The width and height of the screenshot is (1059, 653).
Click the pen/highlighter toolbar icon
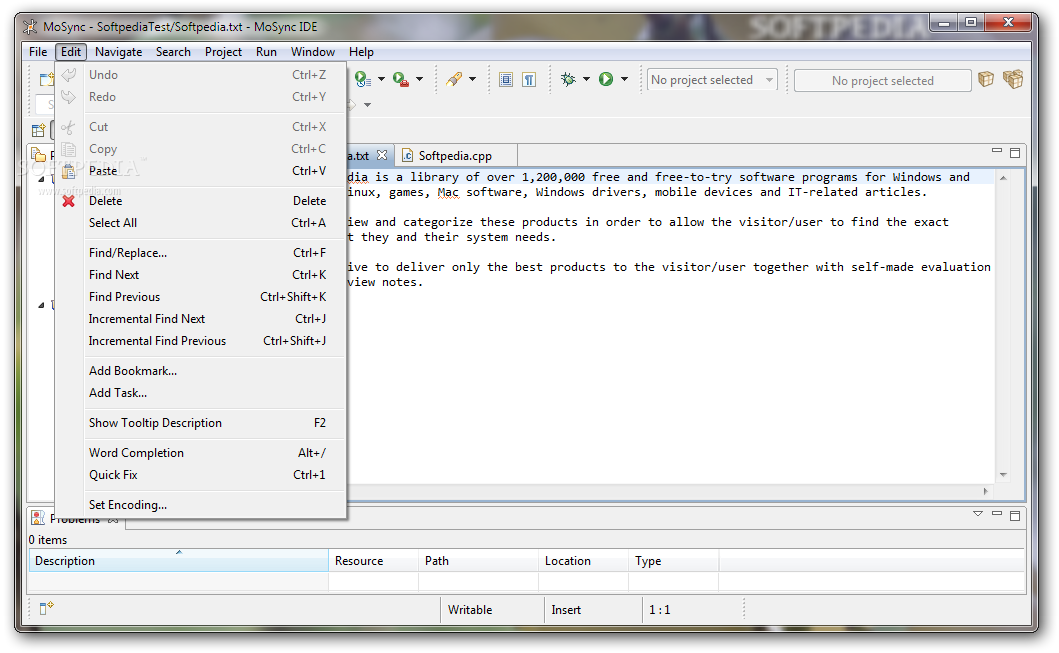pos(454,80)
